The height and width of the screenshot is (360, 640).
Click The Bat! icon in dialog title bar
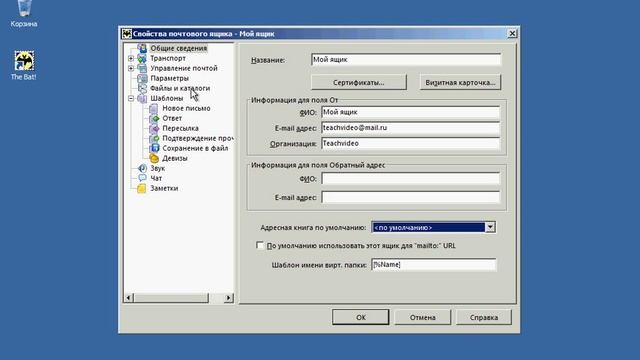pos(127,34)
